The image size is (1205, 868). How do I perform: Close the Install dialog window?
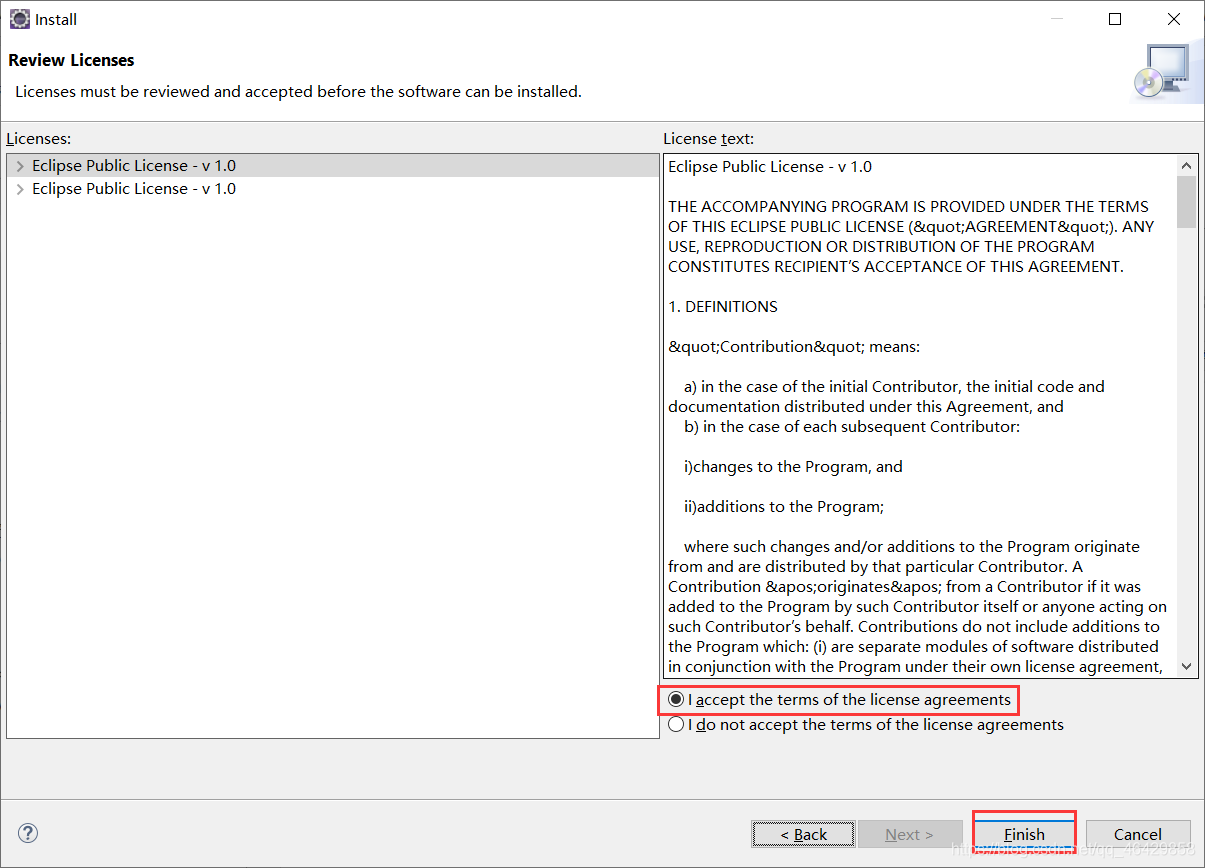click(x=1174, y=19)
